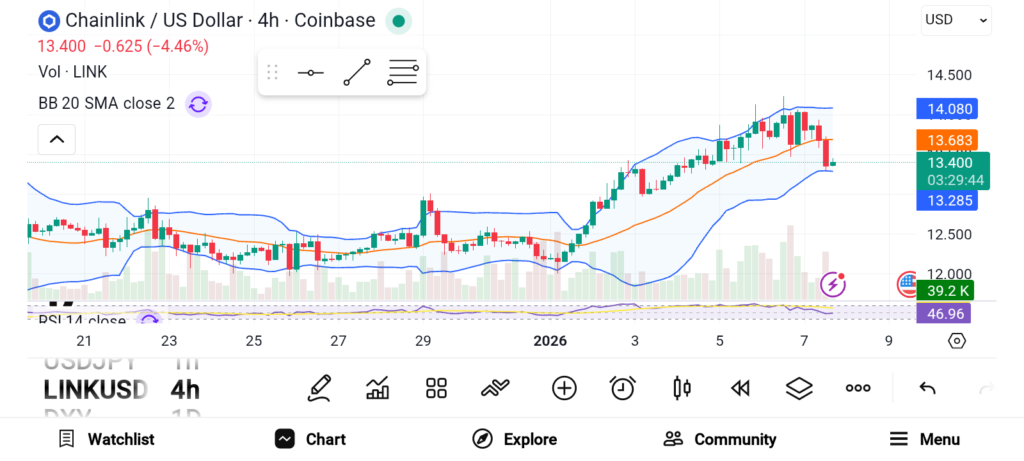Open the chart settings hexagon icon
Screen dimensions: 1024x461
(x=957, y=341)
